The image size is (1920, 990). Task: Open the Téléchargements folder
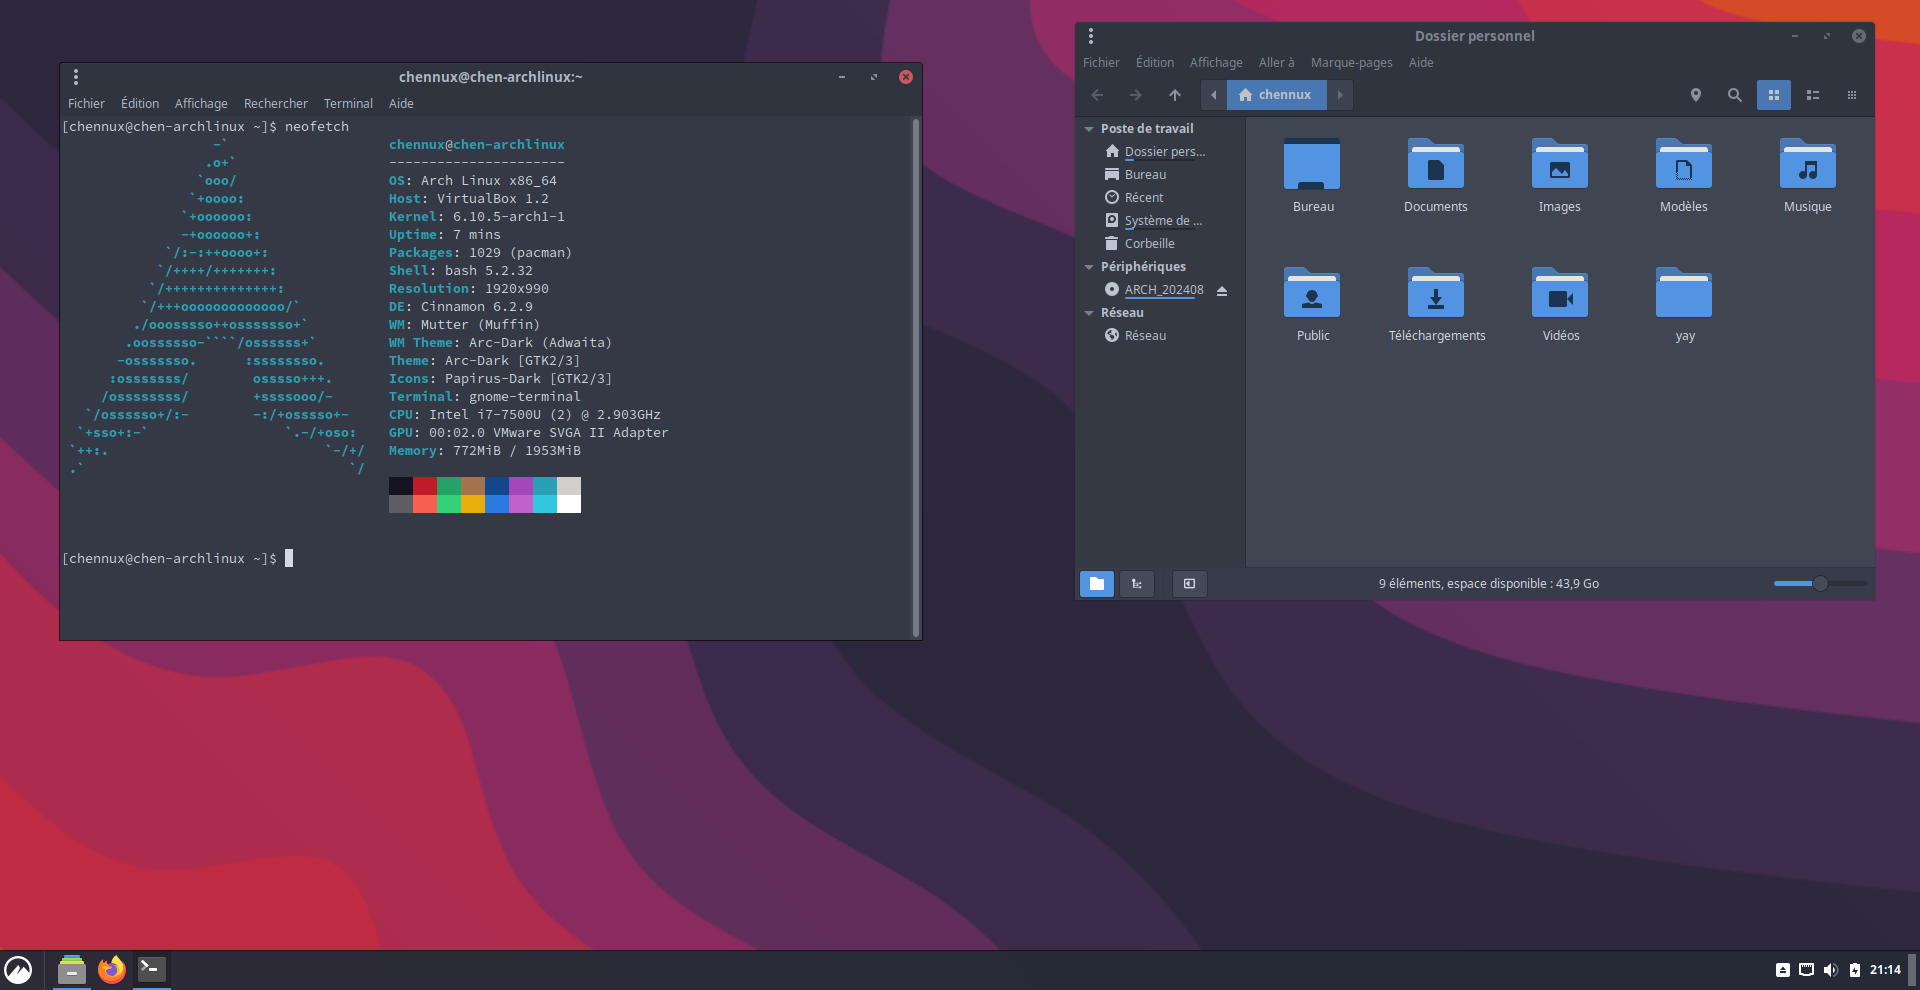pyautogui.click(x=1436, y=294)
